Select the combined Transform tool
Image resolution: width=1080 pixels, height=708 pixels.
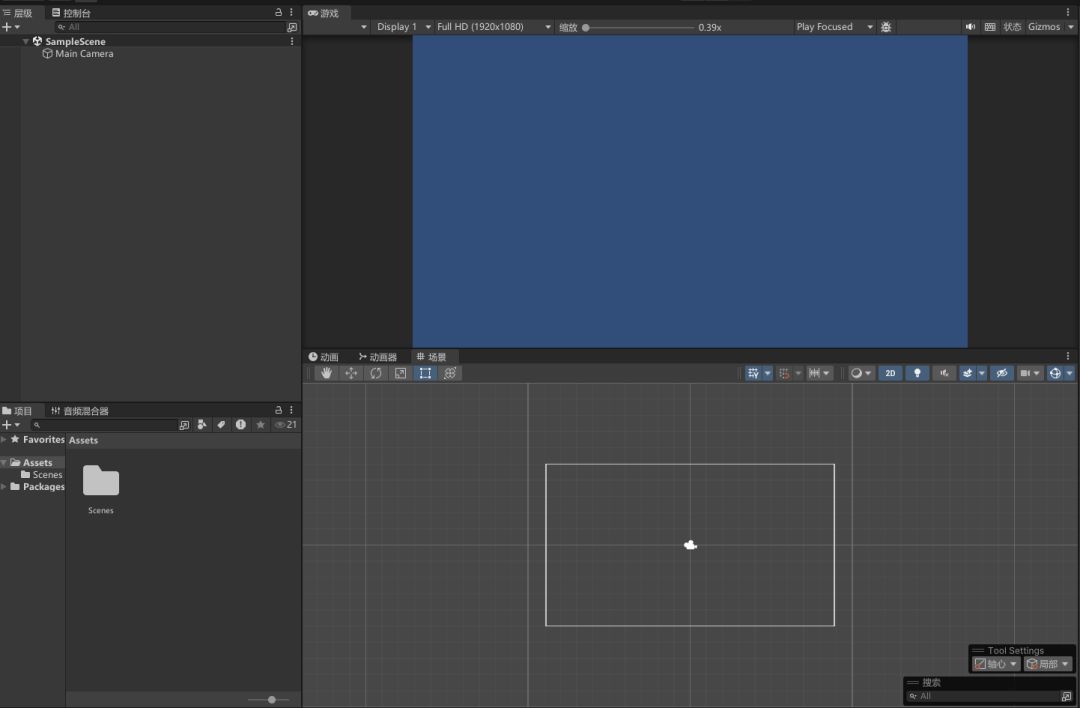click(x=450, y=373)
